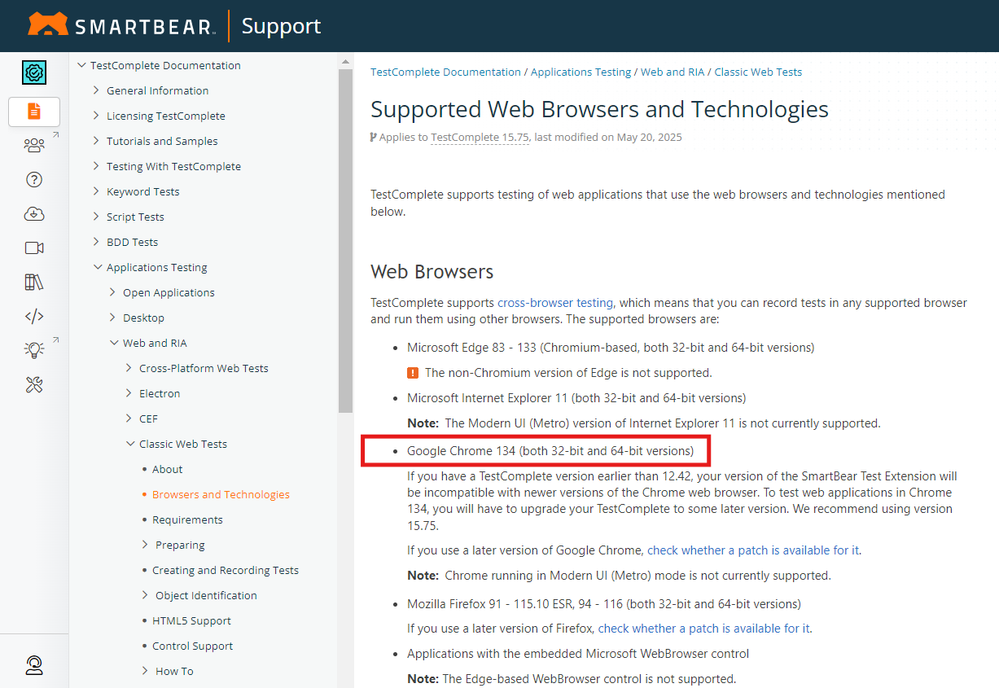Image resolution: width=999 pixels, height=688 pixels.
Task: Open the lightbulb ideas icon
Action: (x=34, y=350)
